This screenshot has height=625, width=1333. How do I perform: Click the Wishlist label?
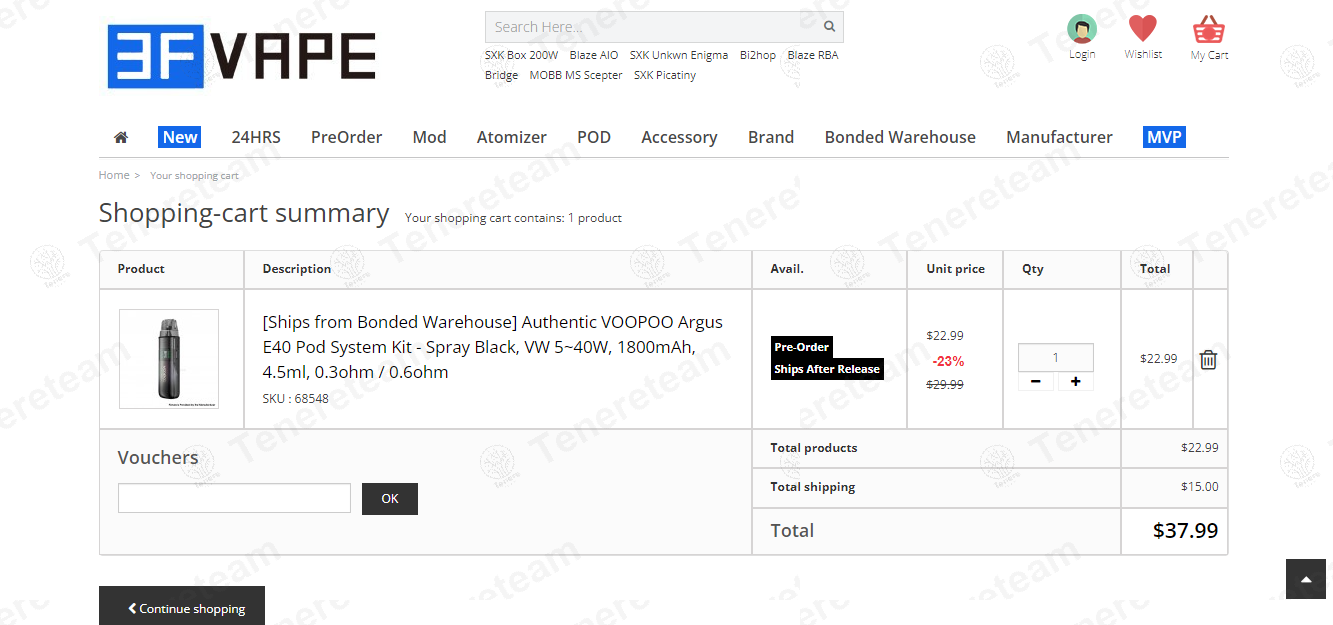point(1143,55)
